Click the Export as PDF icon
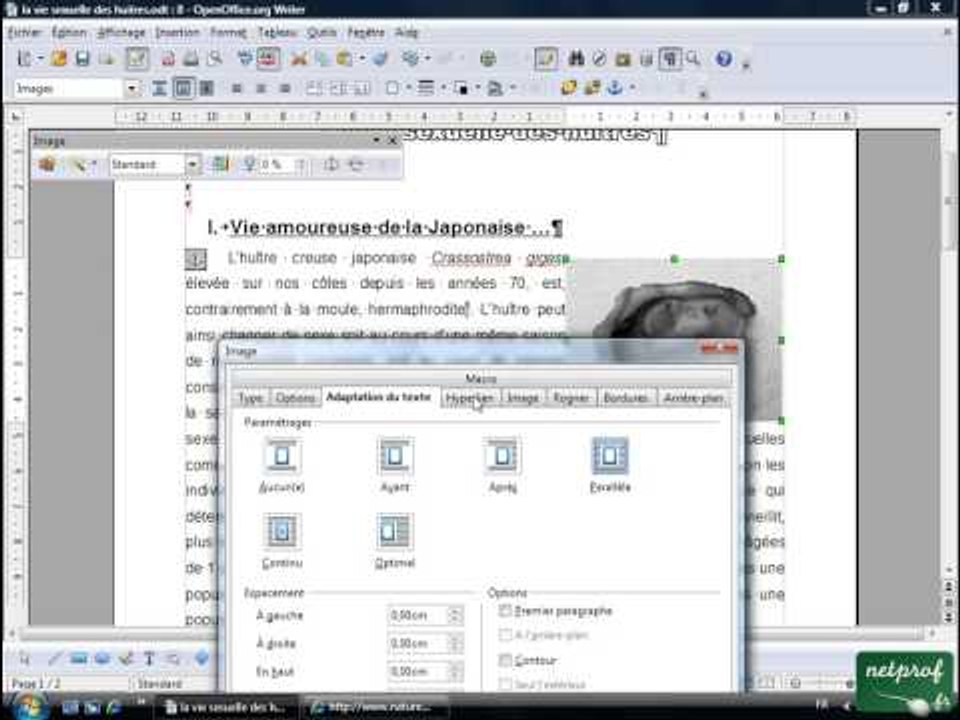Screen dimensions: 960x720 click(x=168, y=59)
